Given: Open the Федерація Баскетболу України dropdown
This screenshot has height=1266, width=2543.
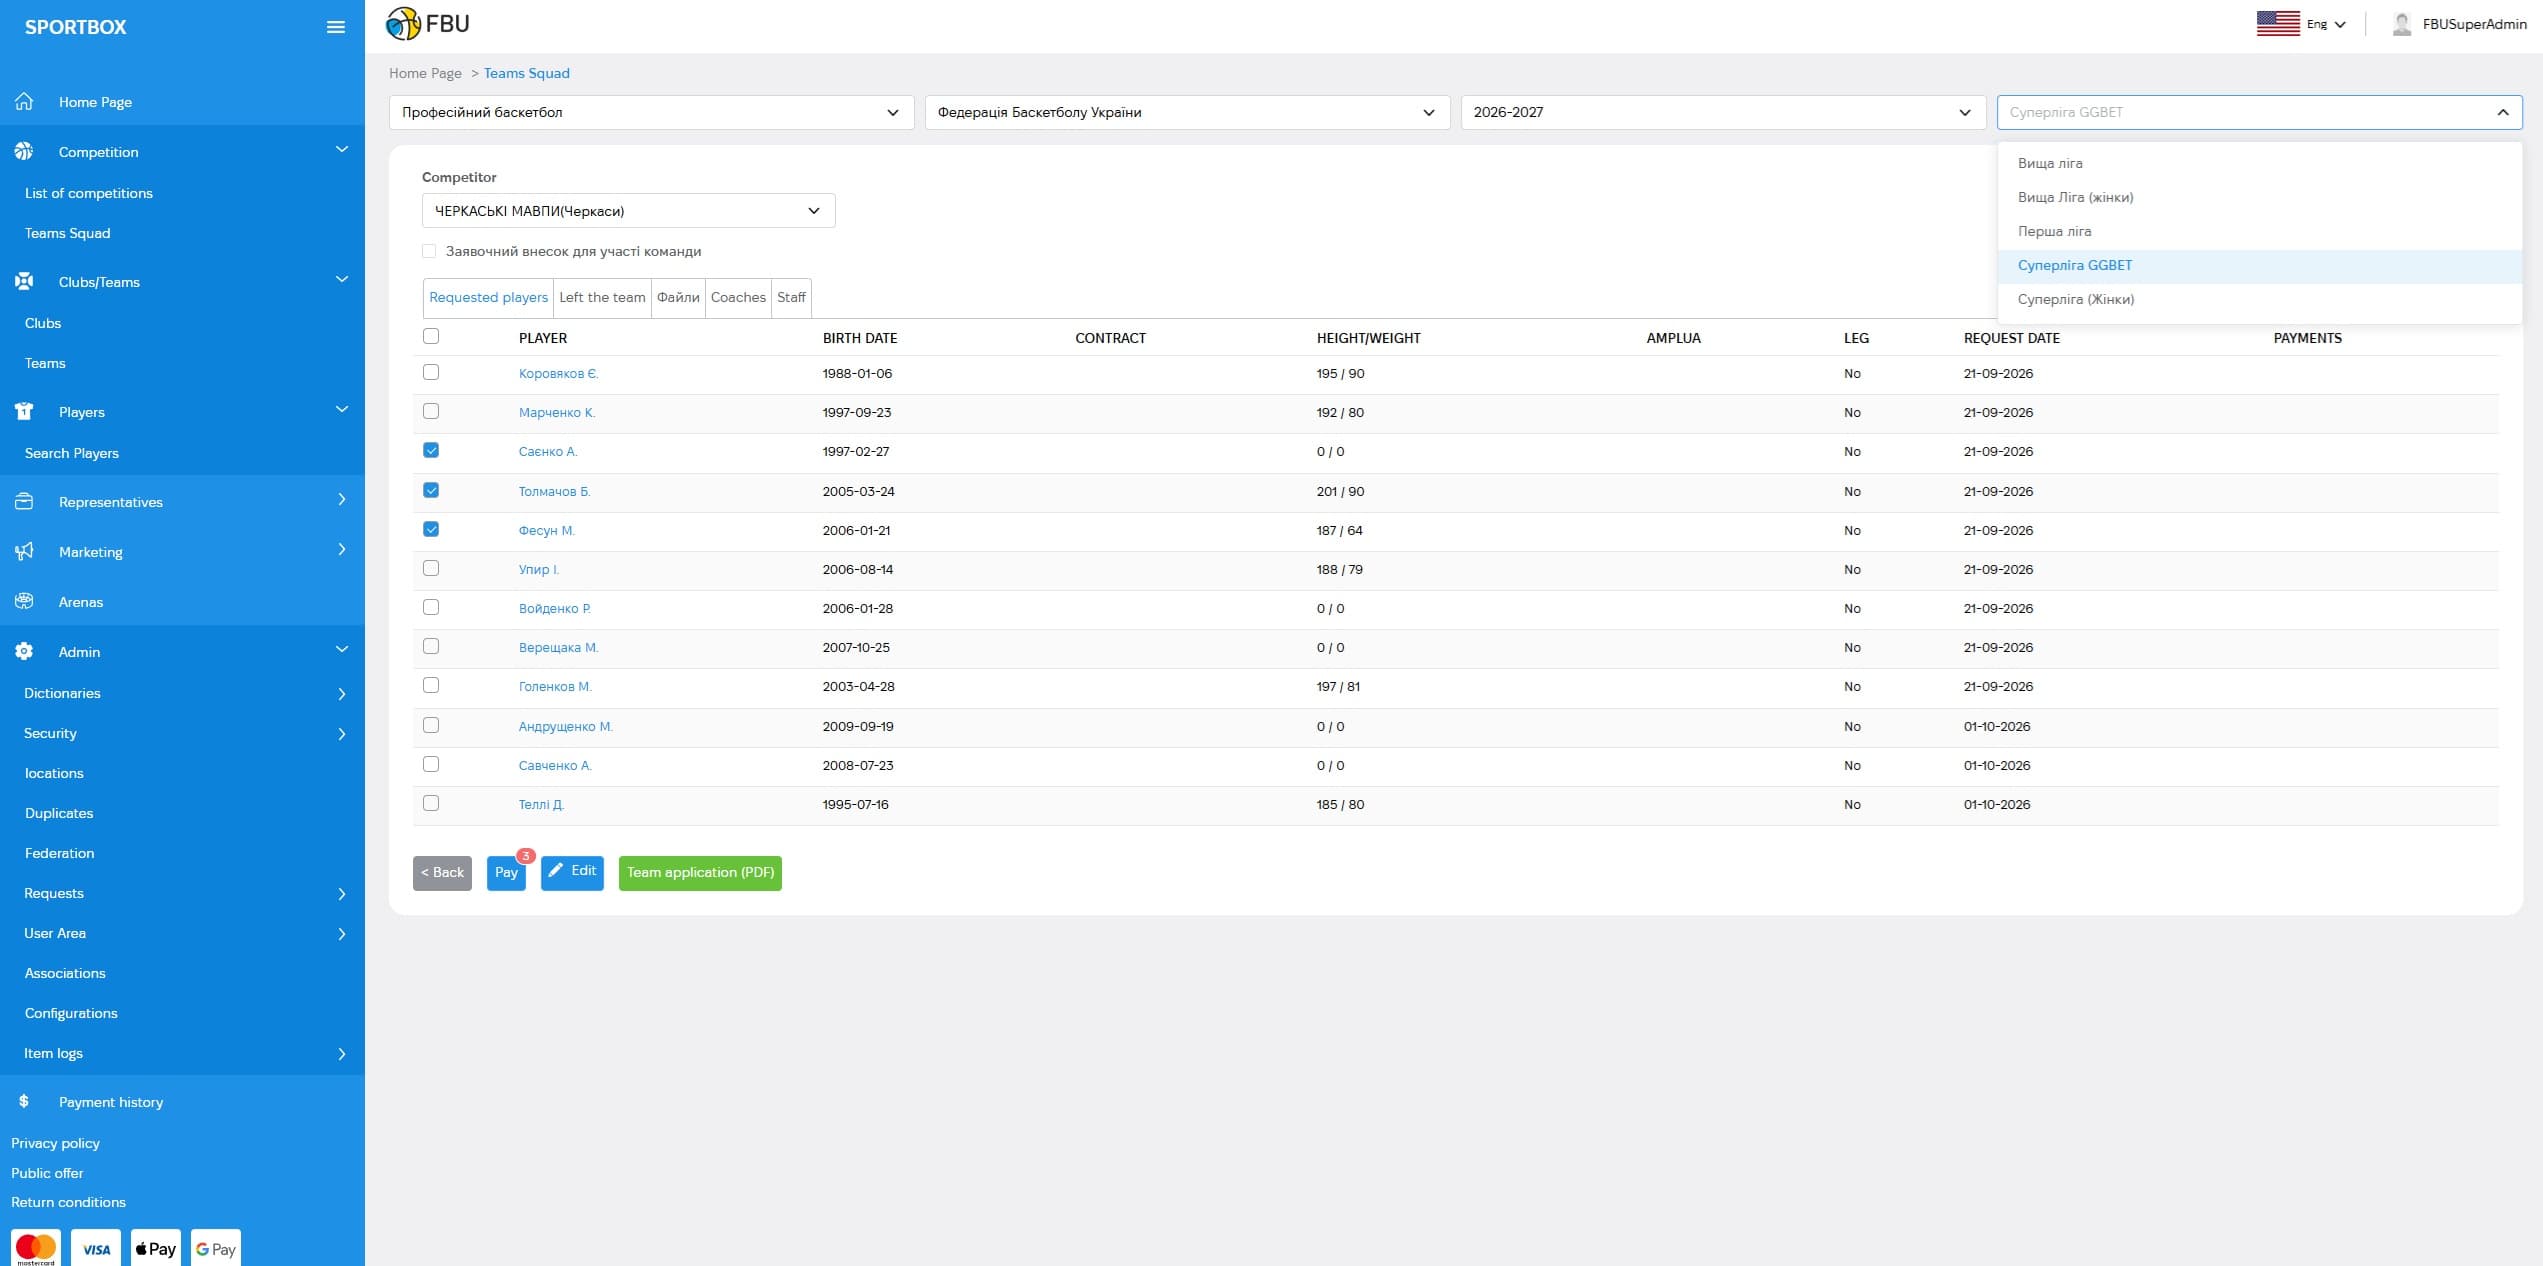Looking at the screenshot, I should click(x=1187, y=112).
